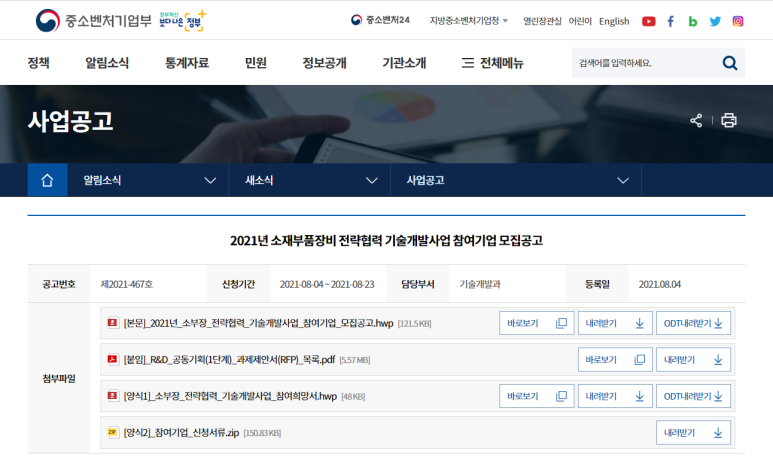The height and width of the screenshot is (472, 773).
Task: Click the [본문] 모집공고.hwp file name
Action: coord(258,323)
